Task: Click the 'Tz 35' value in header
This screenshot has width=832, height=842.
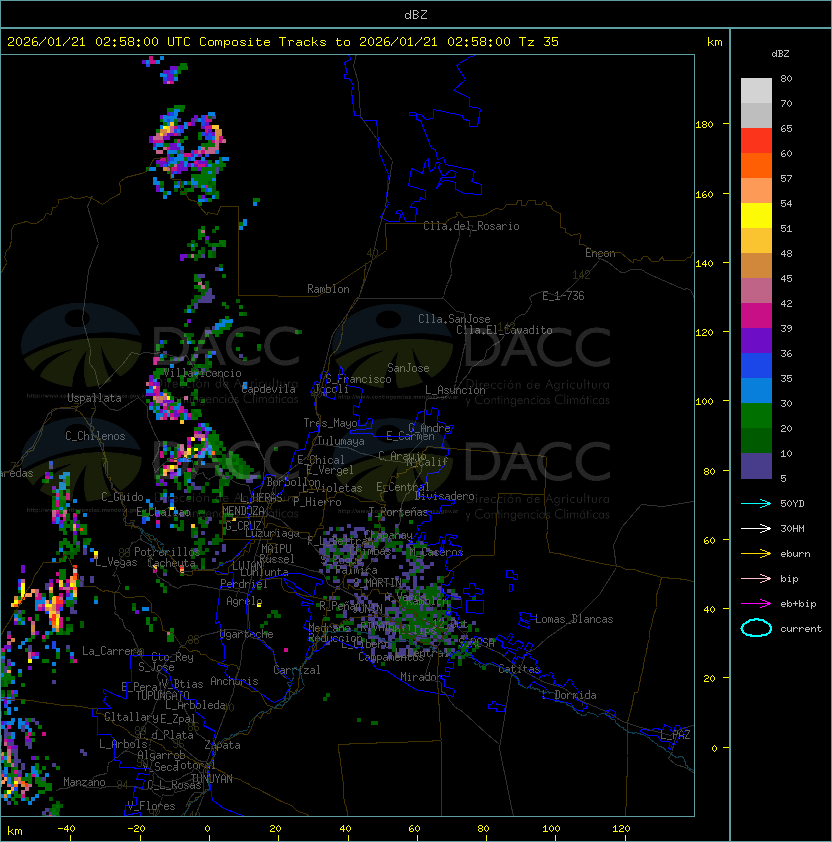Action: tap(539, 42)
